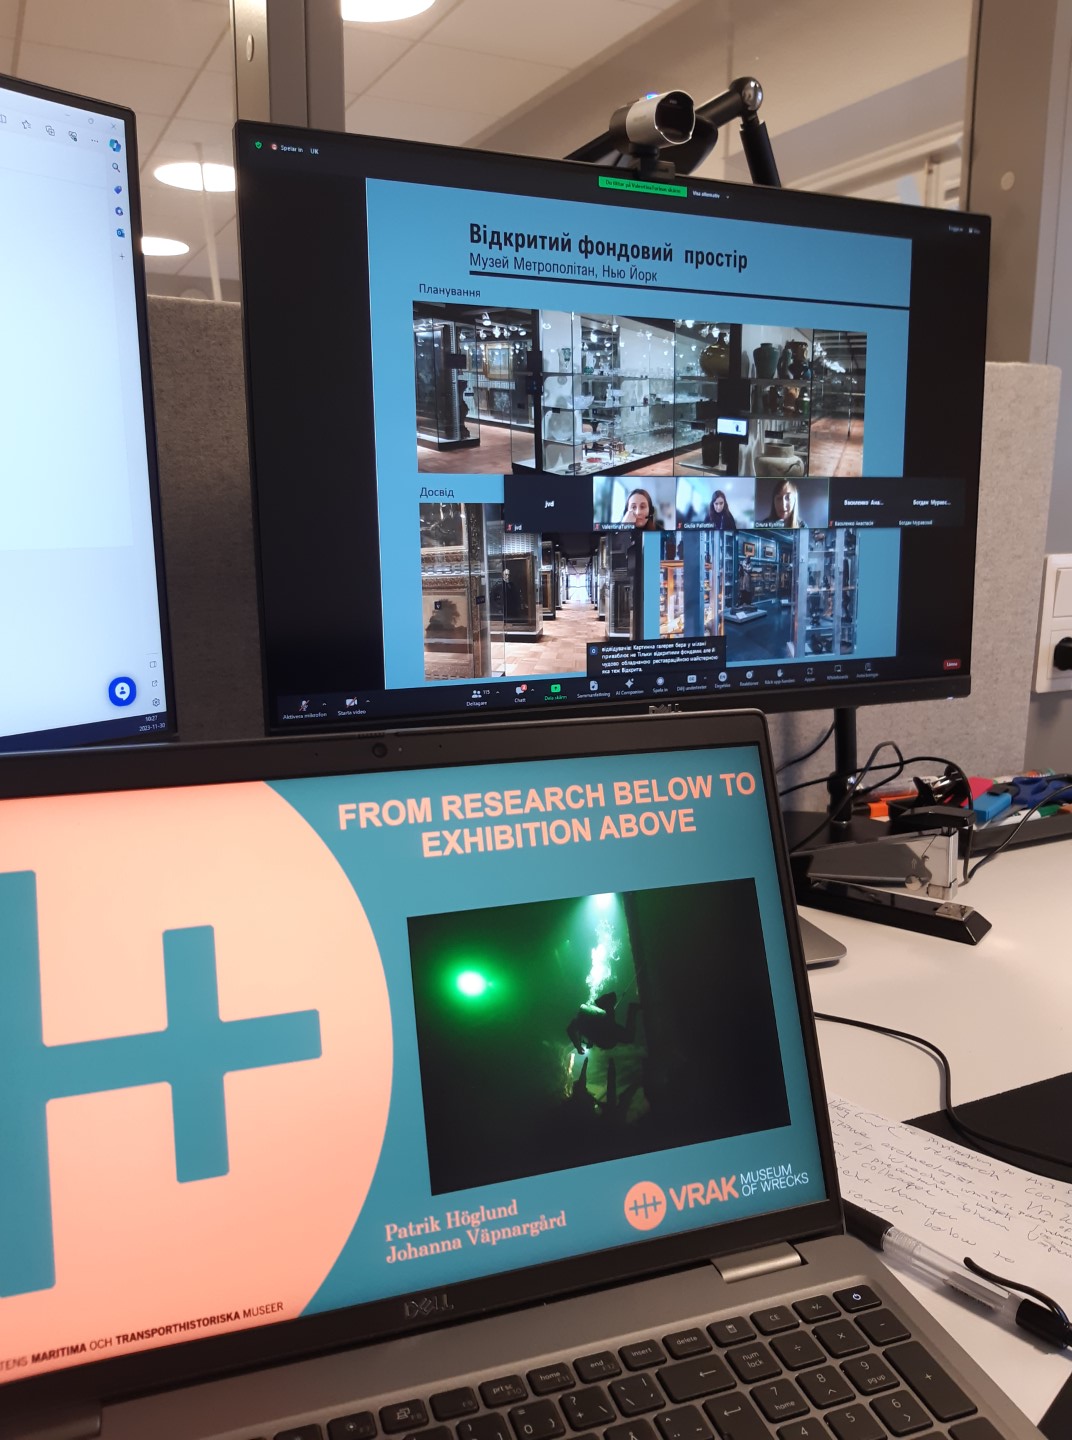The width and height of the screenshot is (1072, 1440).
Task: Open Dölj undertexter captions control
Action: 691,681
